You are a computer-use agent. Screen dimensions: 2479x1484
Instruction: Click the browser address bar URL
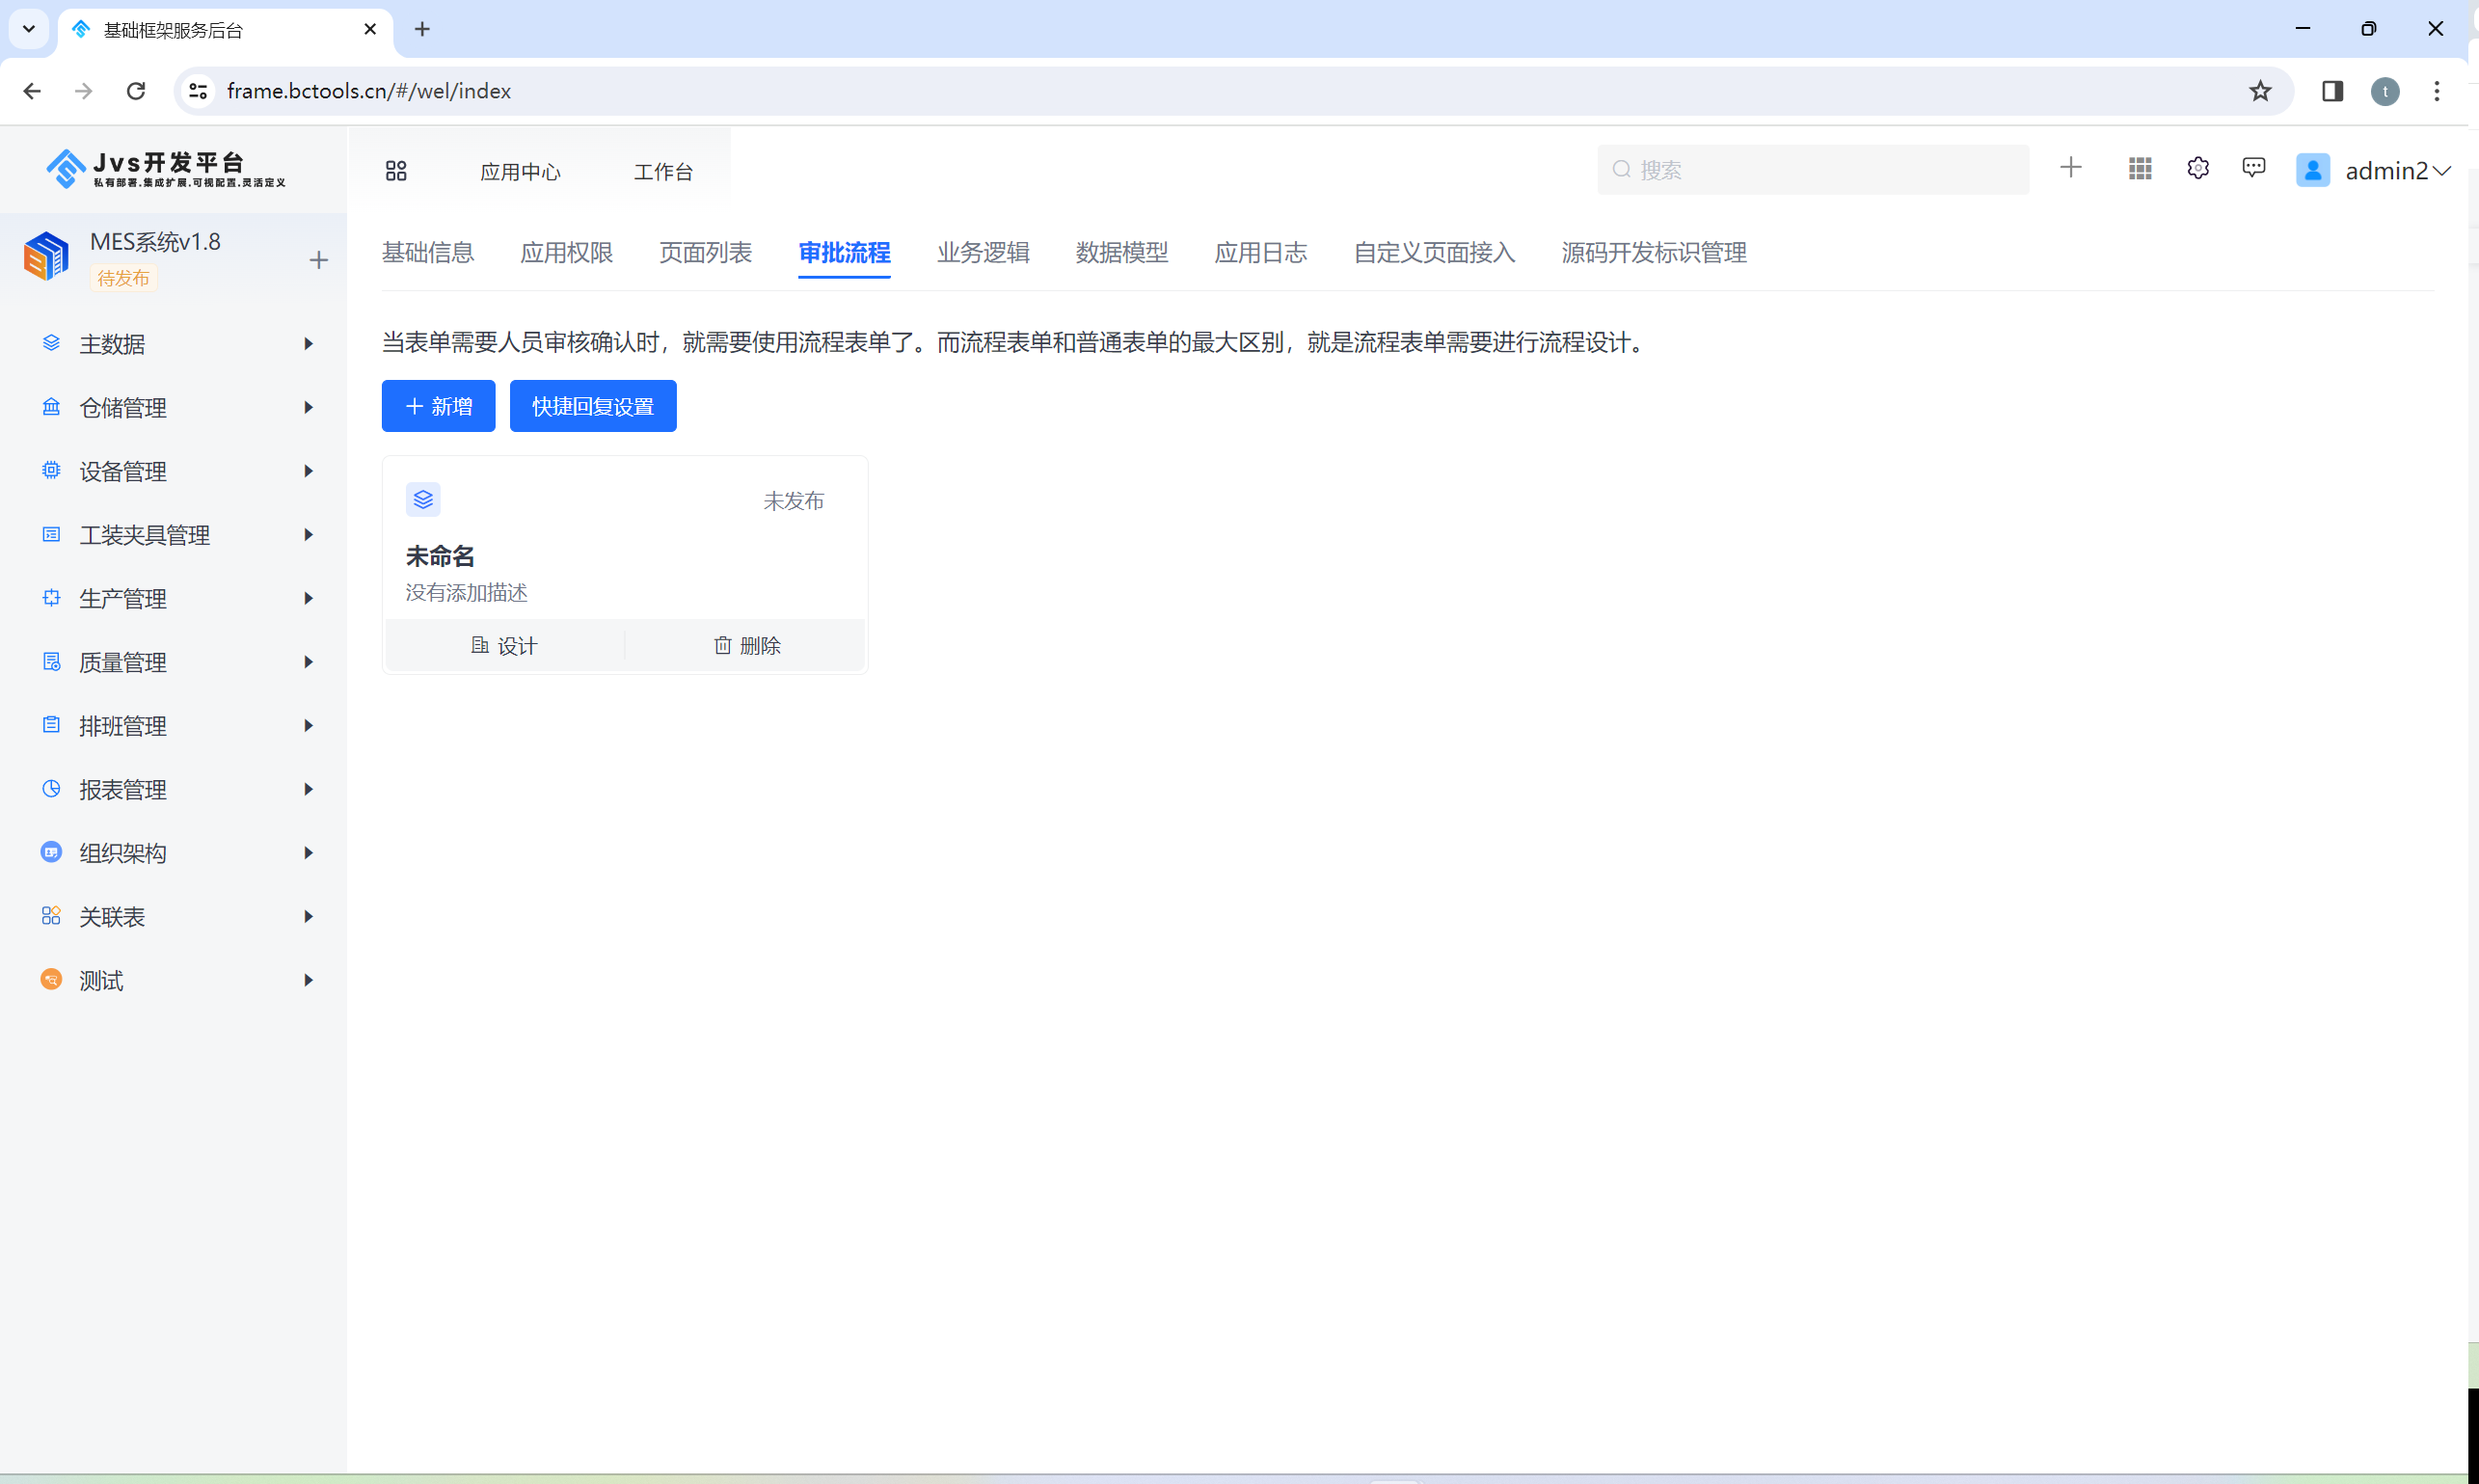pos(369,91)
